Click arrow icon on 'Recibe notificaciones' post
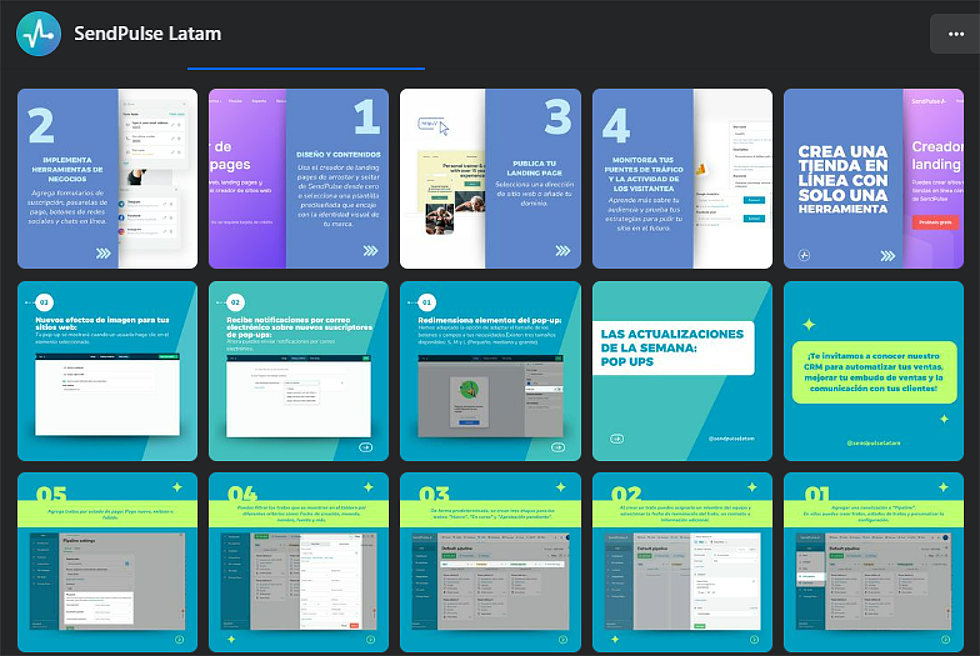 (366, 447)
